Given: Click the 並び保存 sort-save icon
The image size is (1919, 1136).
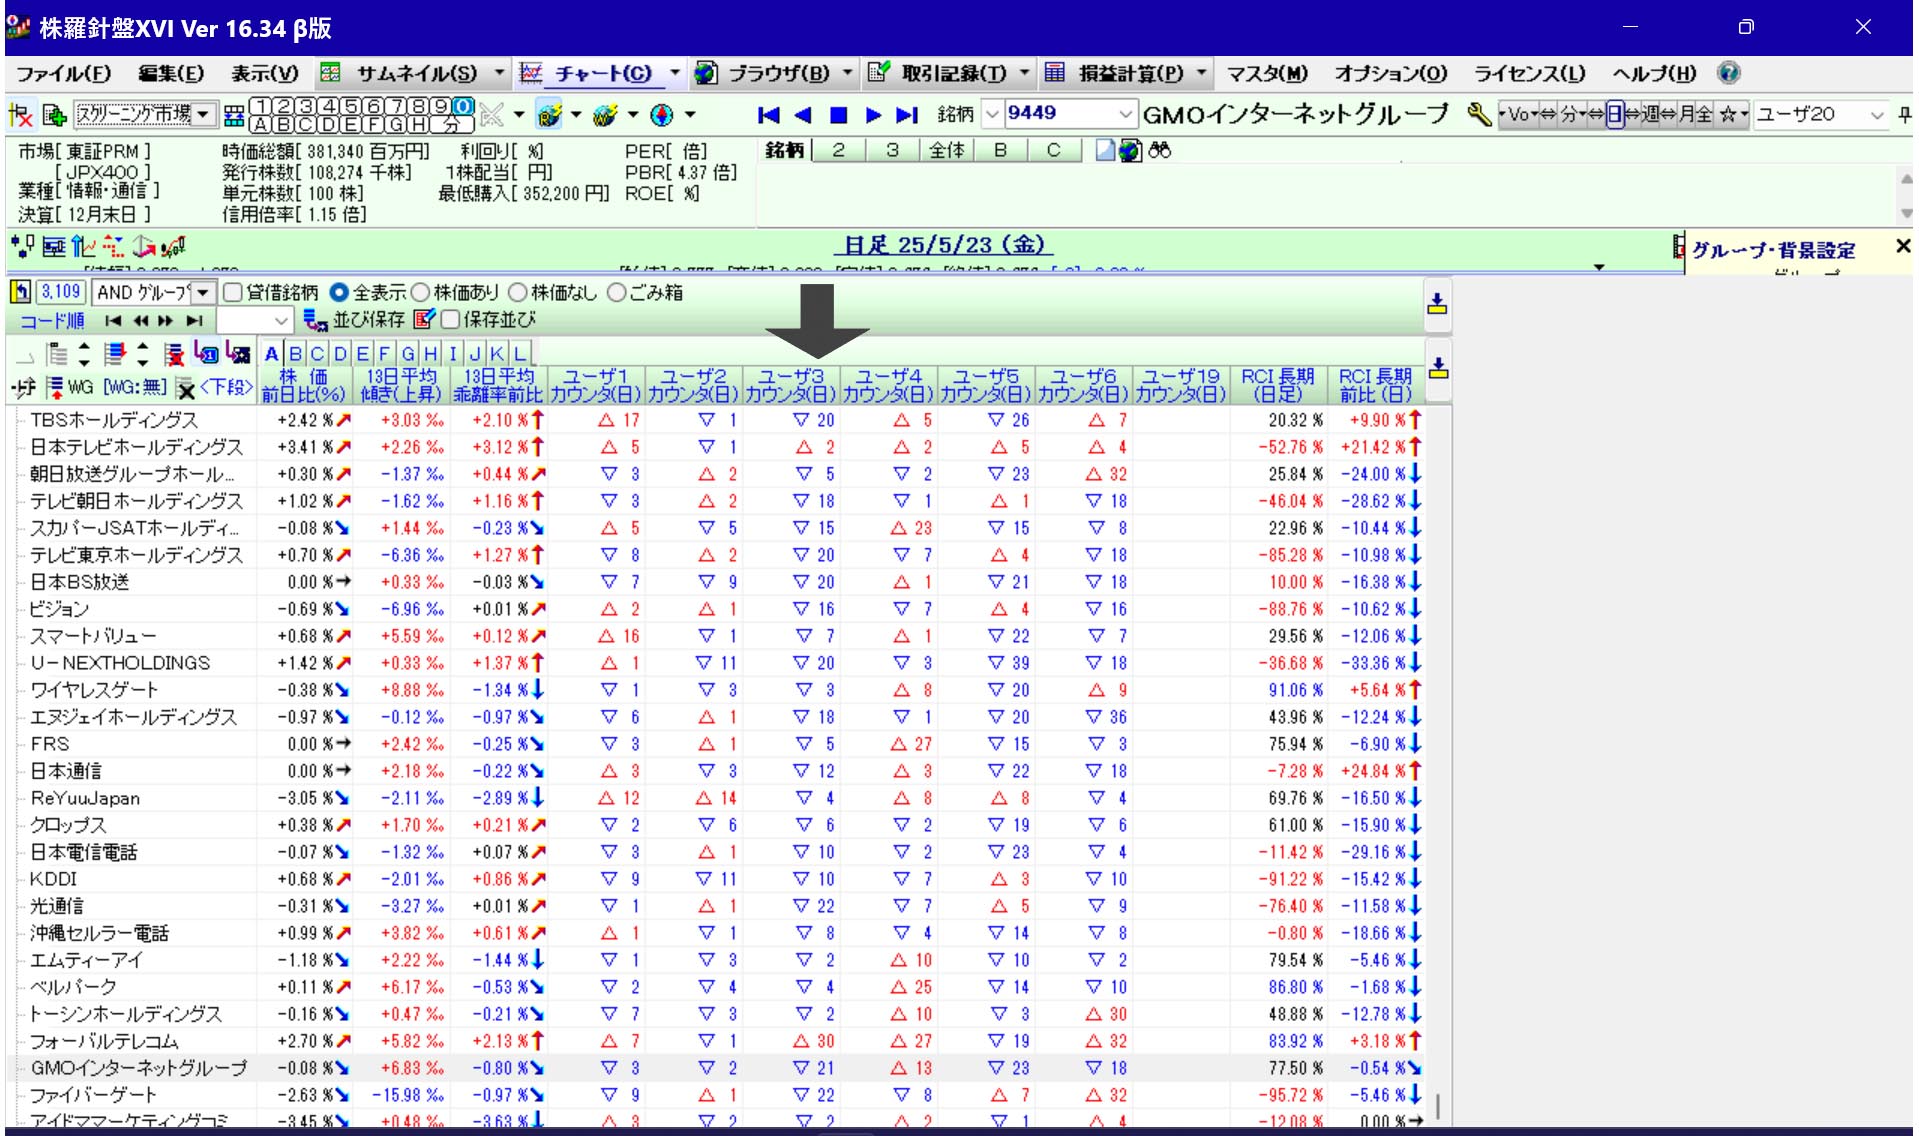Looking at the screenshot, I should [x=315, y=320].
